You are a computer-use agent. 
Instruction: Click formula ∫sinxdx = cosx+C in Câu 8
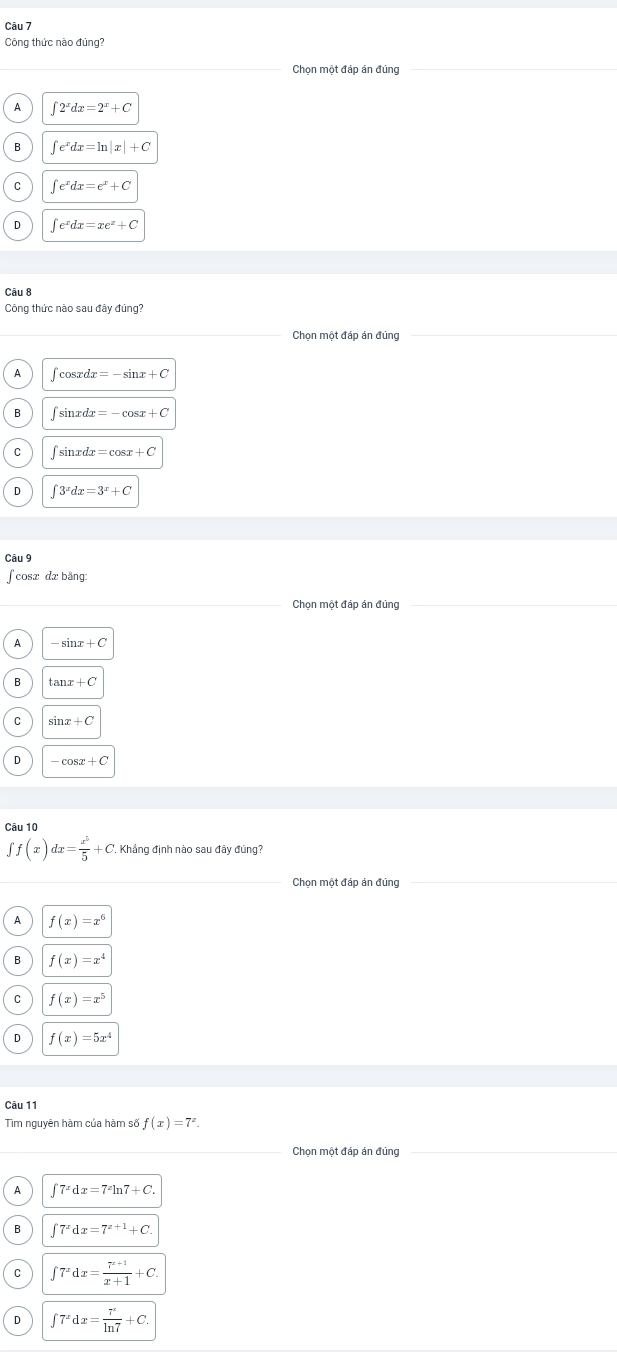[x=102, y=452]
